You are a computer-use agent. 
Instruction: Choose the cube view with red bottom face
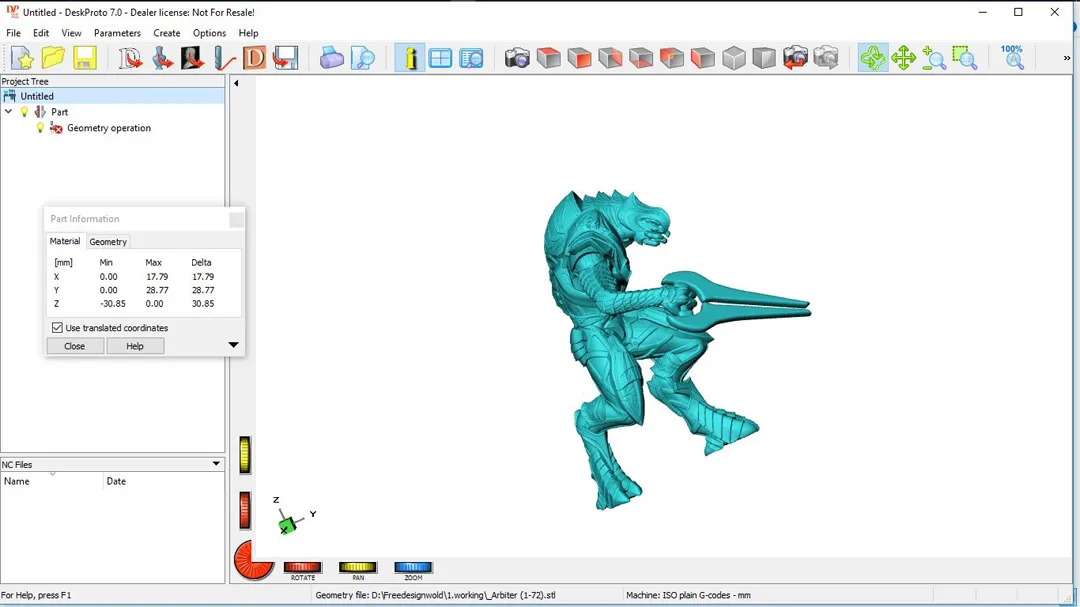(641, 58)
